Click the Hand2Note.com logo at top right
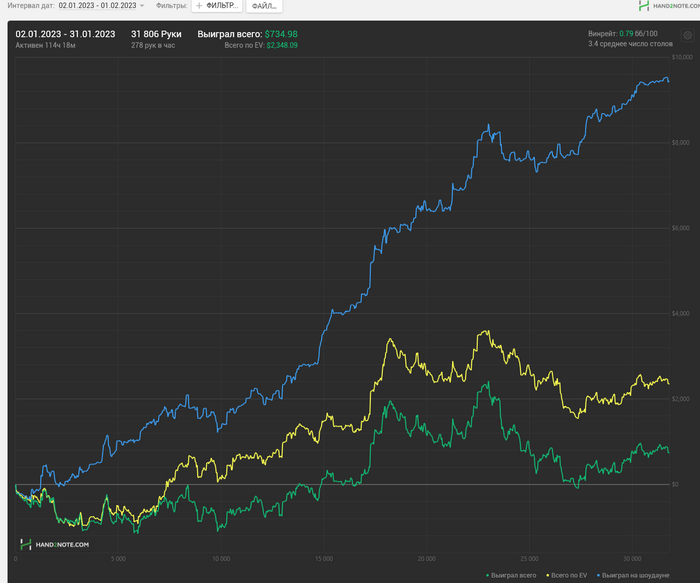 (x=669, y=6)
